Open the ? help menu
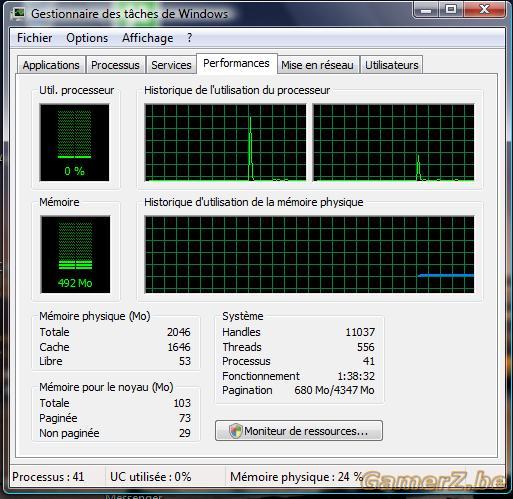 189,38
